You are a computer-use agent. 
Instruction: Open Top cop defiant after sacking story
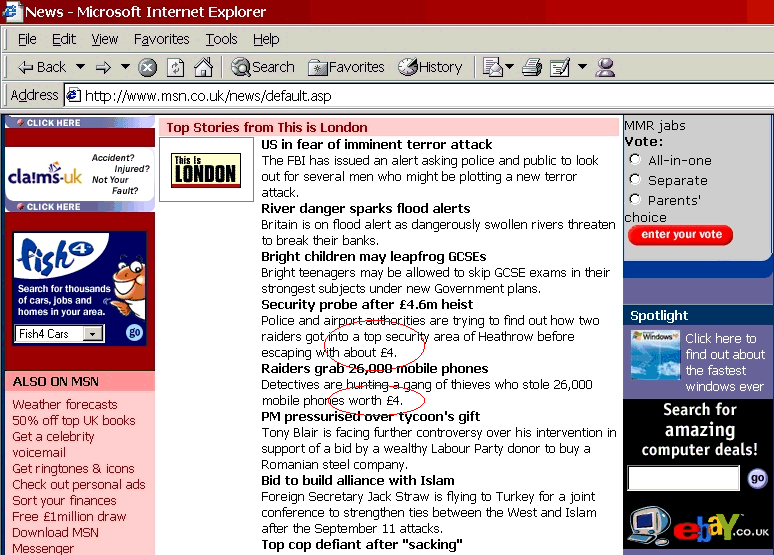(x=361, y=544)
